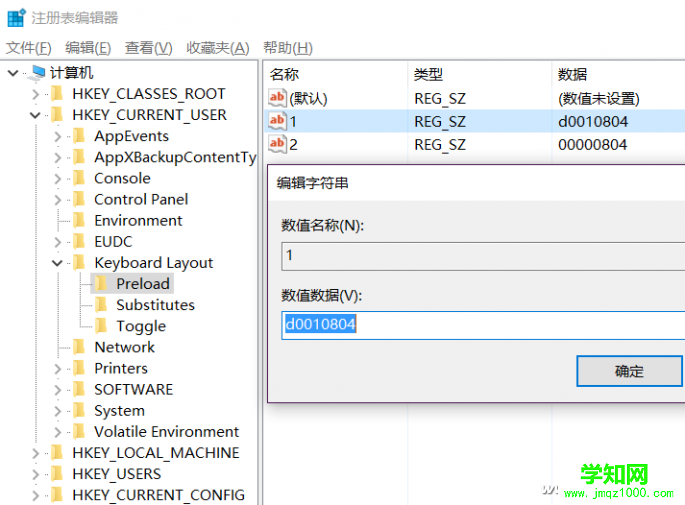Click the string value icon for entry 2
Viewport: 685px width, 505px height.
[x=277, y=144]
